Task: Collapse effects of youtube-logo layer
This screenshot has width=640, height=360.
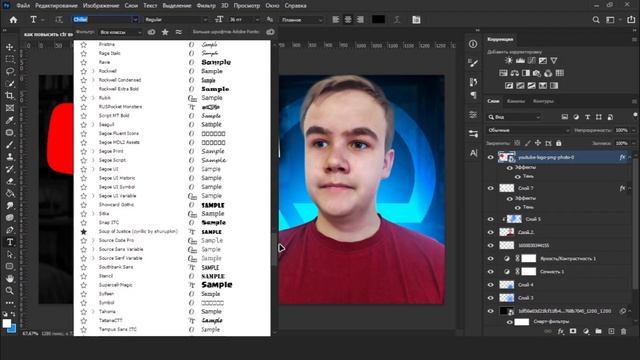Action: (x=630, y=157)
